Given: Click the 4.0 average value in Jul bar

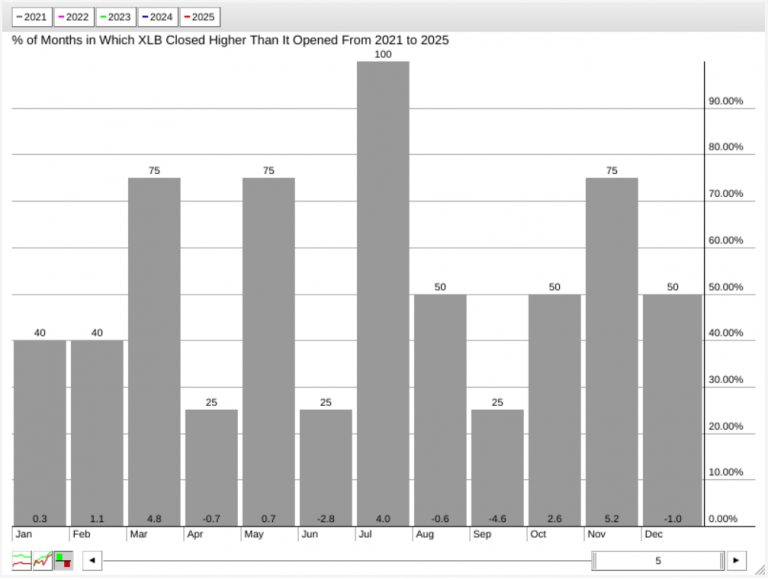Looking at the screenshot, I should coord(383,519).
